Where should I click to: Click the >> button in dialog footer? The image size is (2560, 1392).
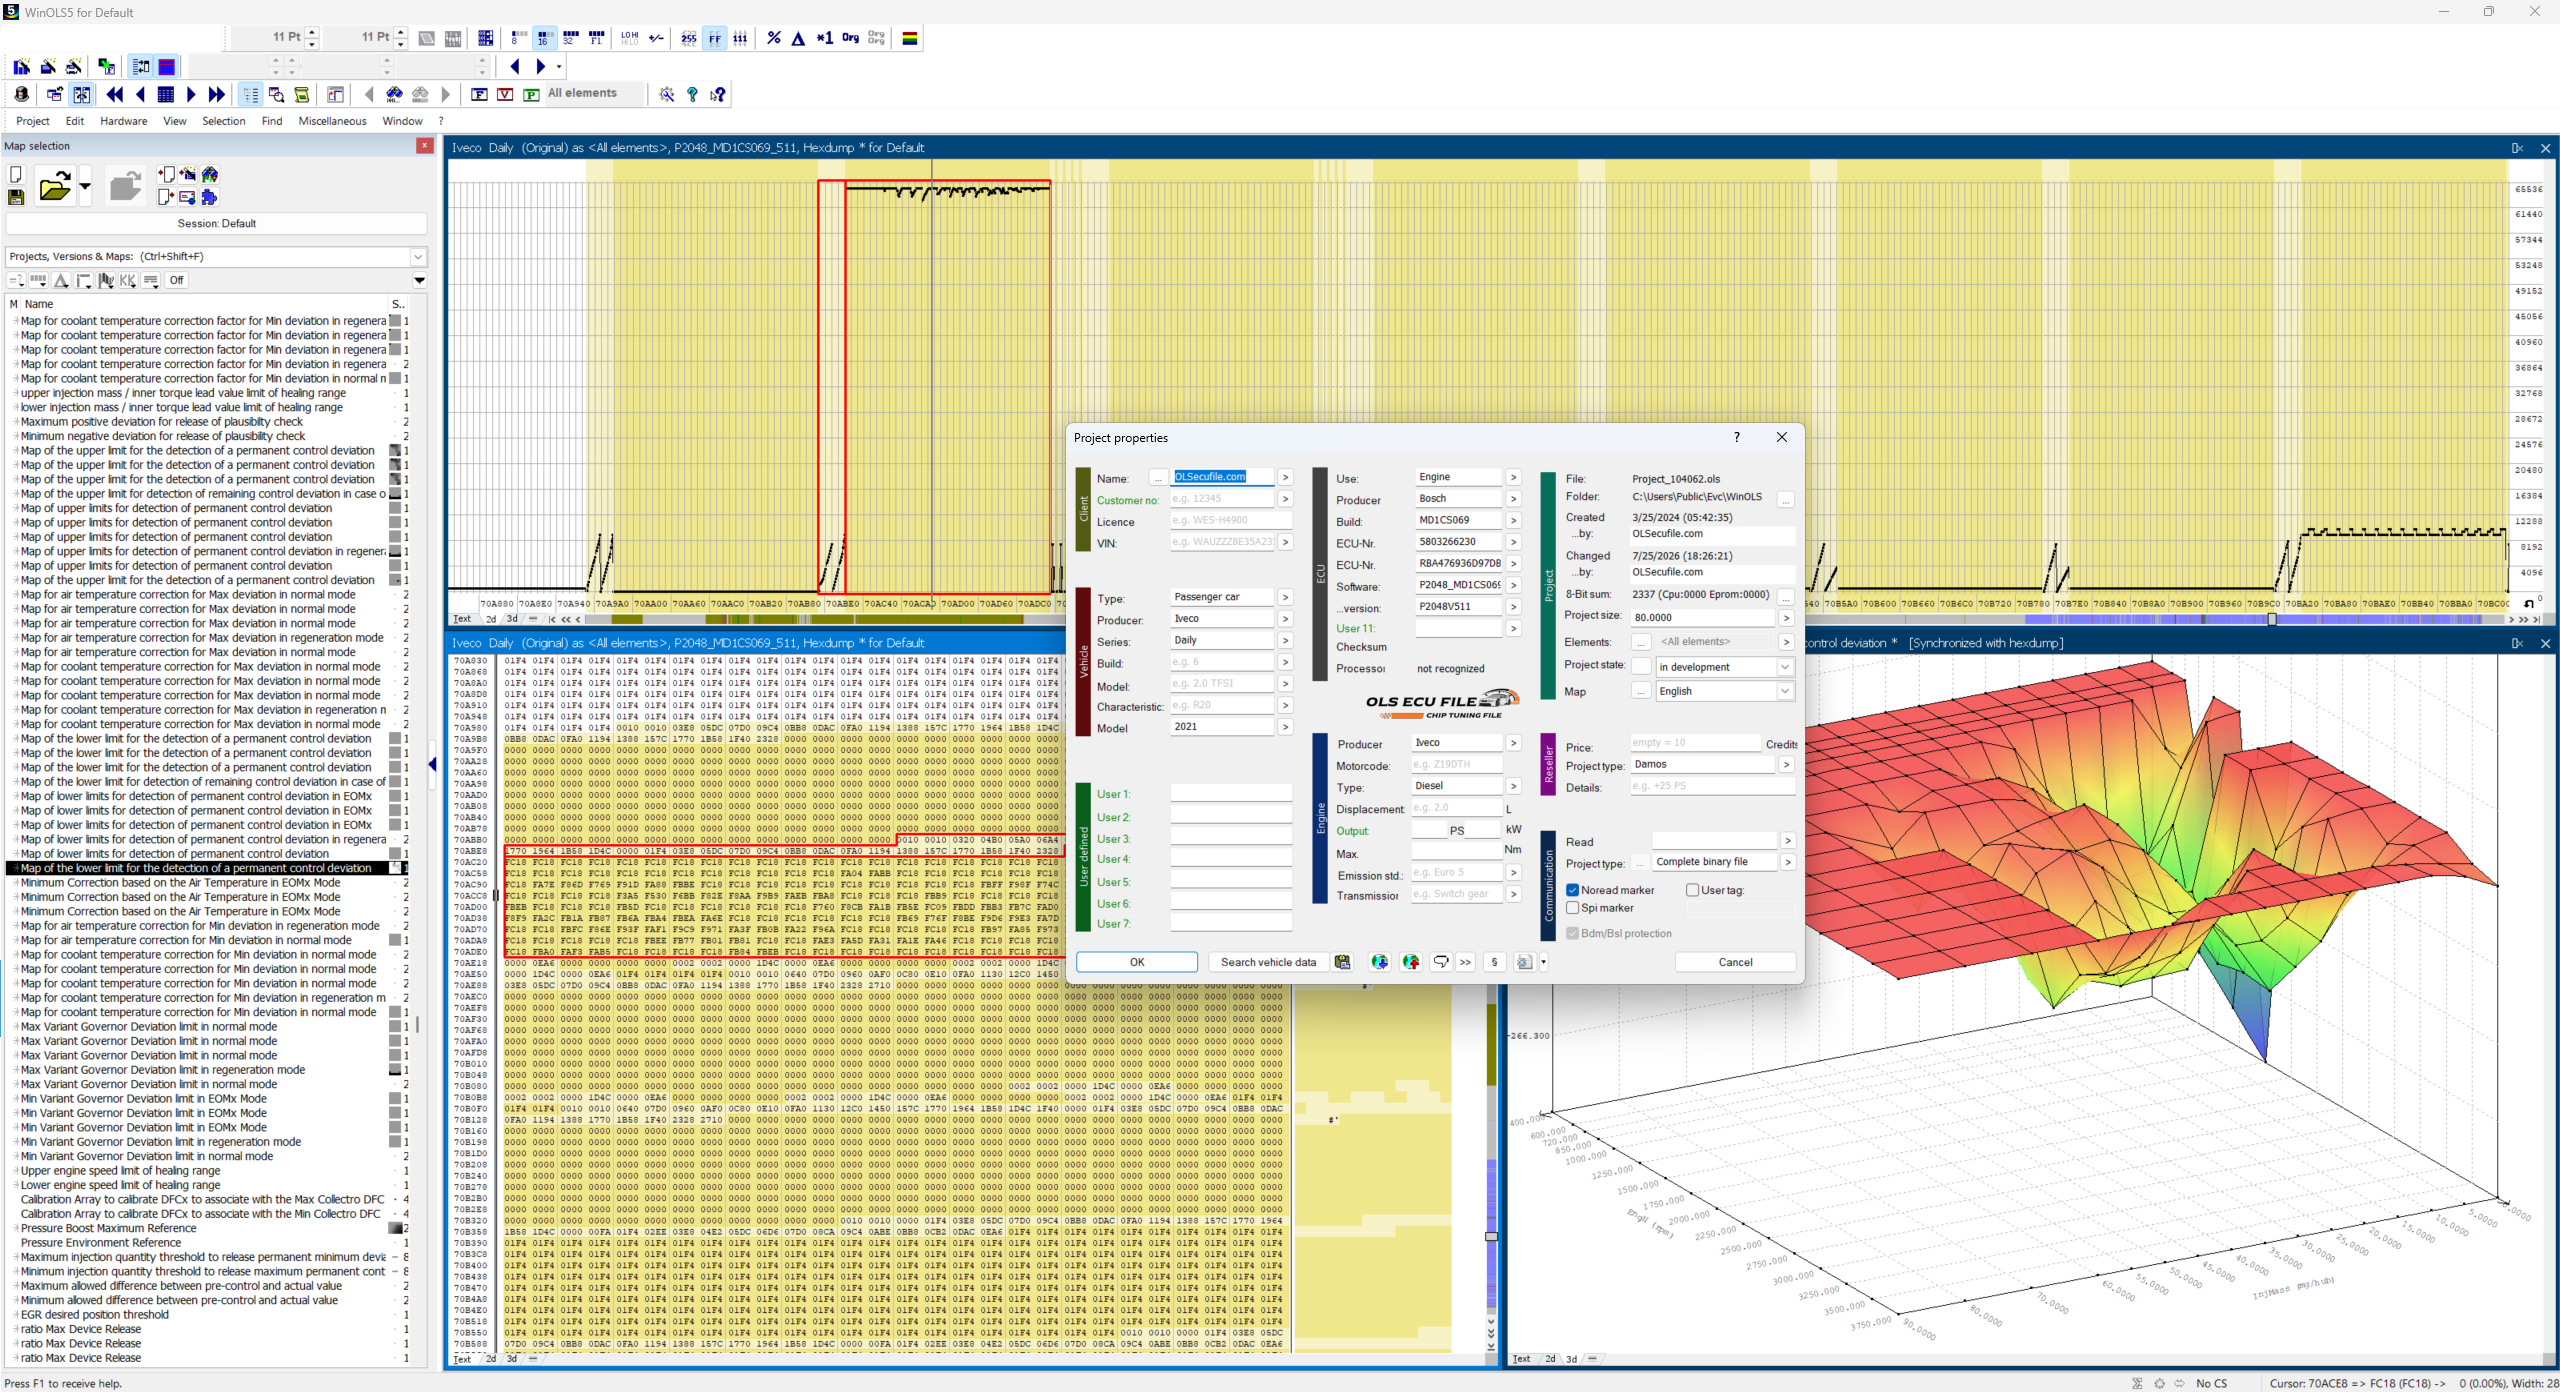coord(1466,962)
